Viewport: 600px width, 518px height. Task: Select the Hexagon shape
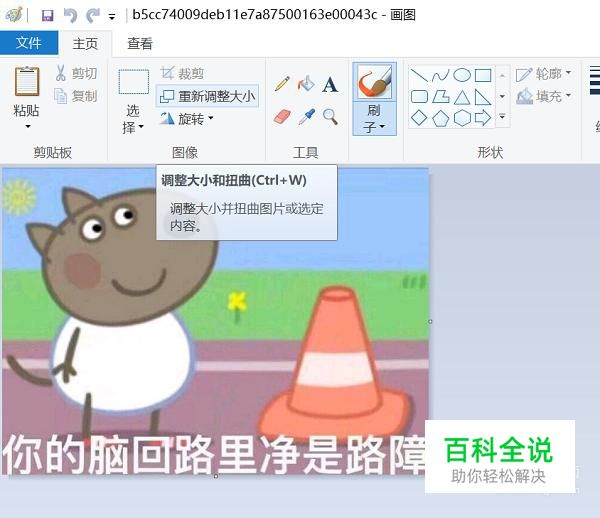point(462,118)
